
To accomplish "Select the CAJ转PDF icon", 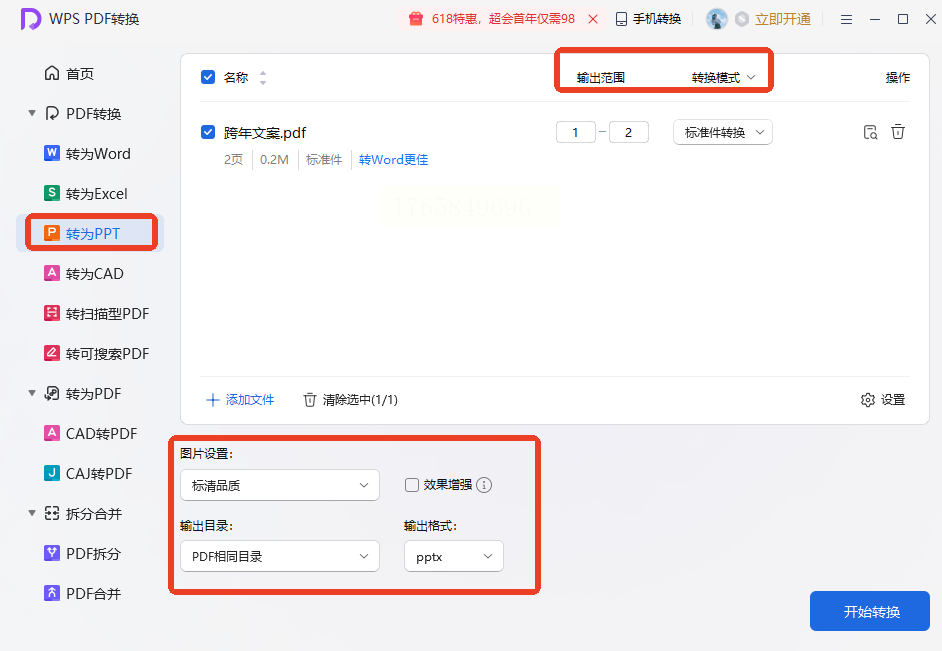I will (x=52, y=473).
